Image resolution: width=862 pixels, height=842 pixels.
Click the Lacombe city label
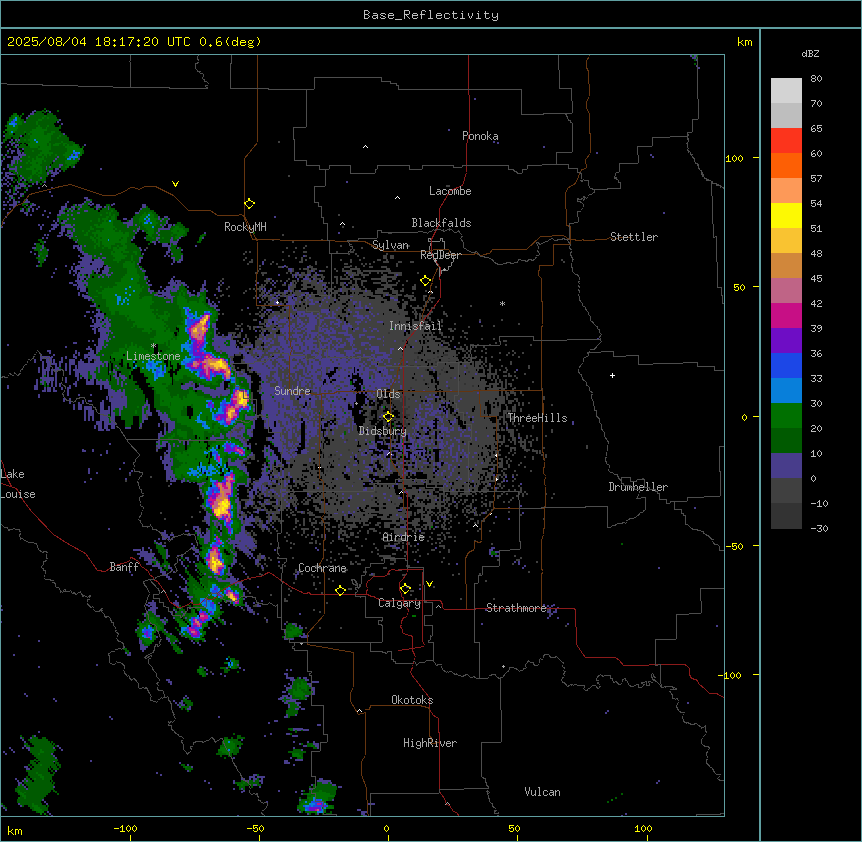tap(450, 191)
